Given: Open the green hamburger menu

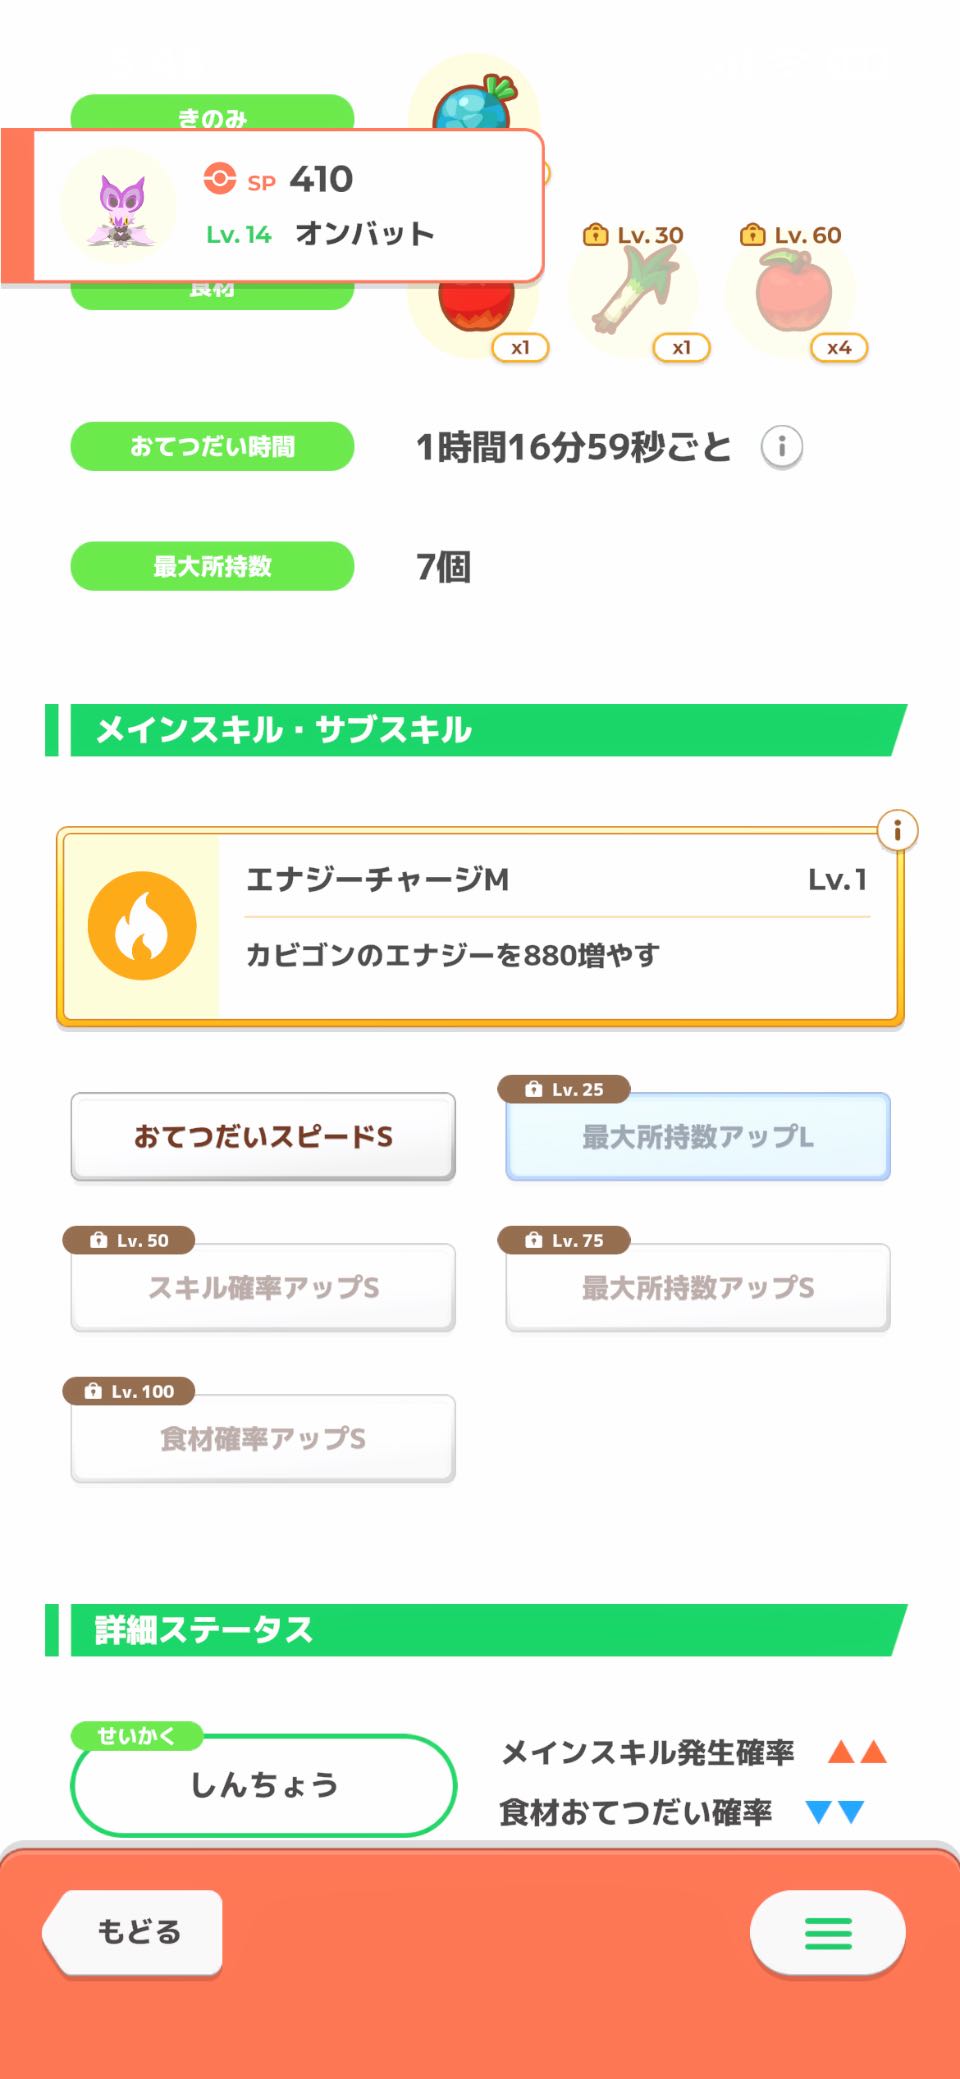Looking at the screenshot, I should tap(828, 1933).
